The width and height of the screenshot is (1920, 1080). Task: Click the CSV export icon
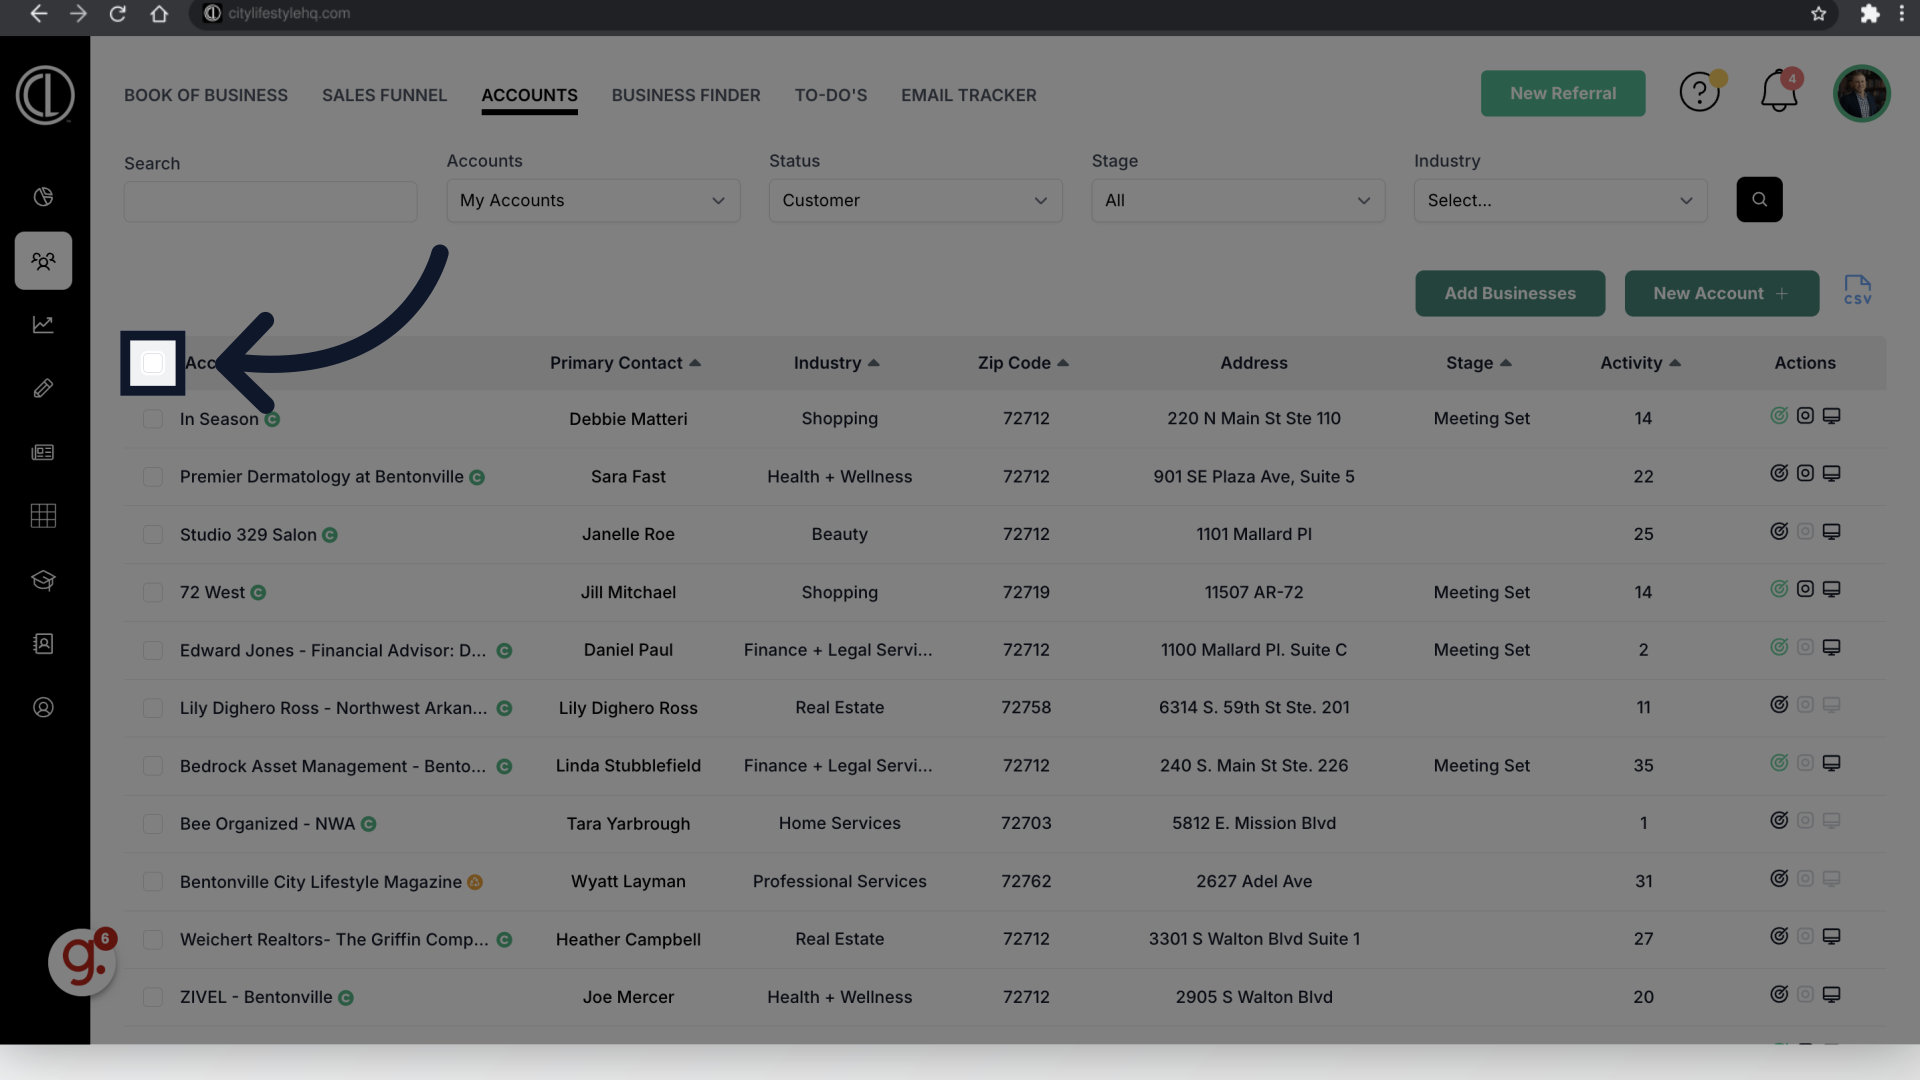[1857, 291]
